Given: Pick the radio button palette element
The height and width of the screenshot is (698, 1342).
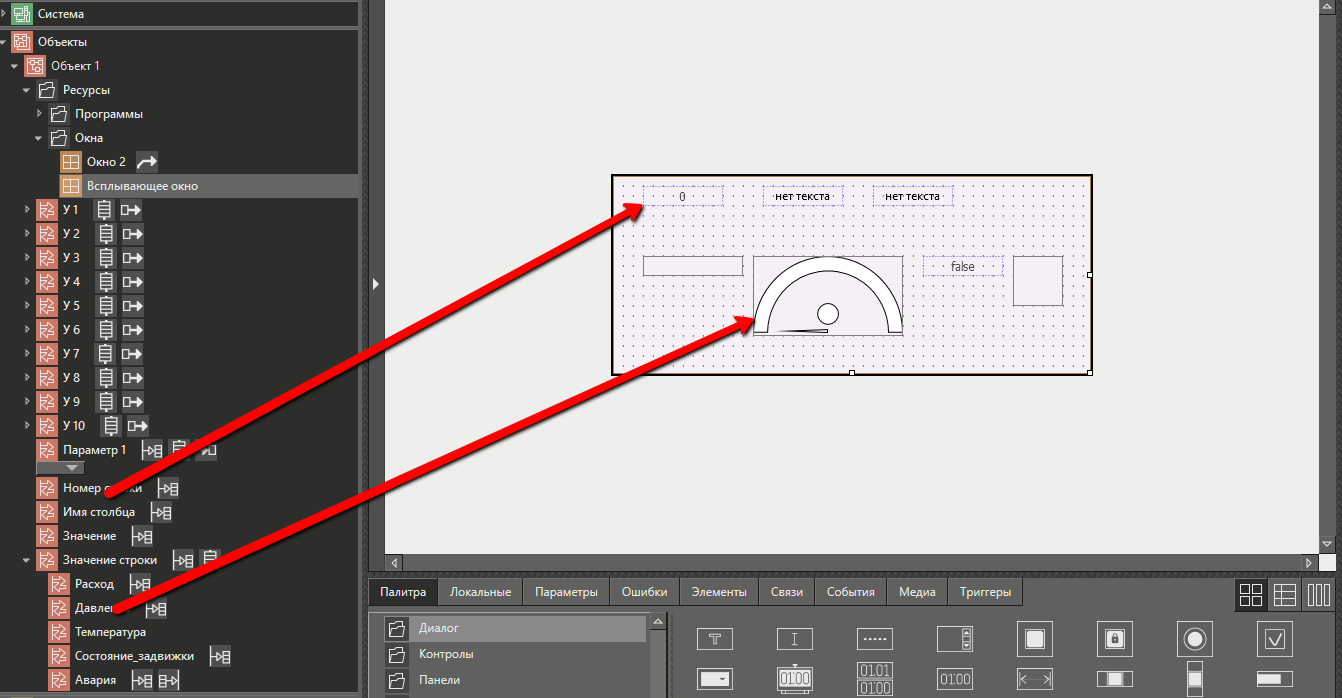Looking at the screenshot, I should pos(1194,638).
